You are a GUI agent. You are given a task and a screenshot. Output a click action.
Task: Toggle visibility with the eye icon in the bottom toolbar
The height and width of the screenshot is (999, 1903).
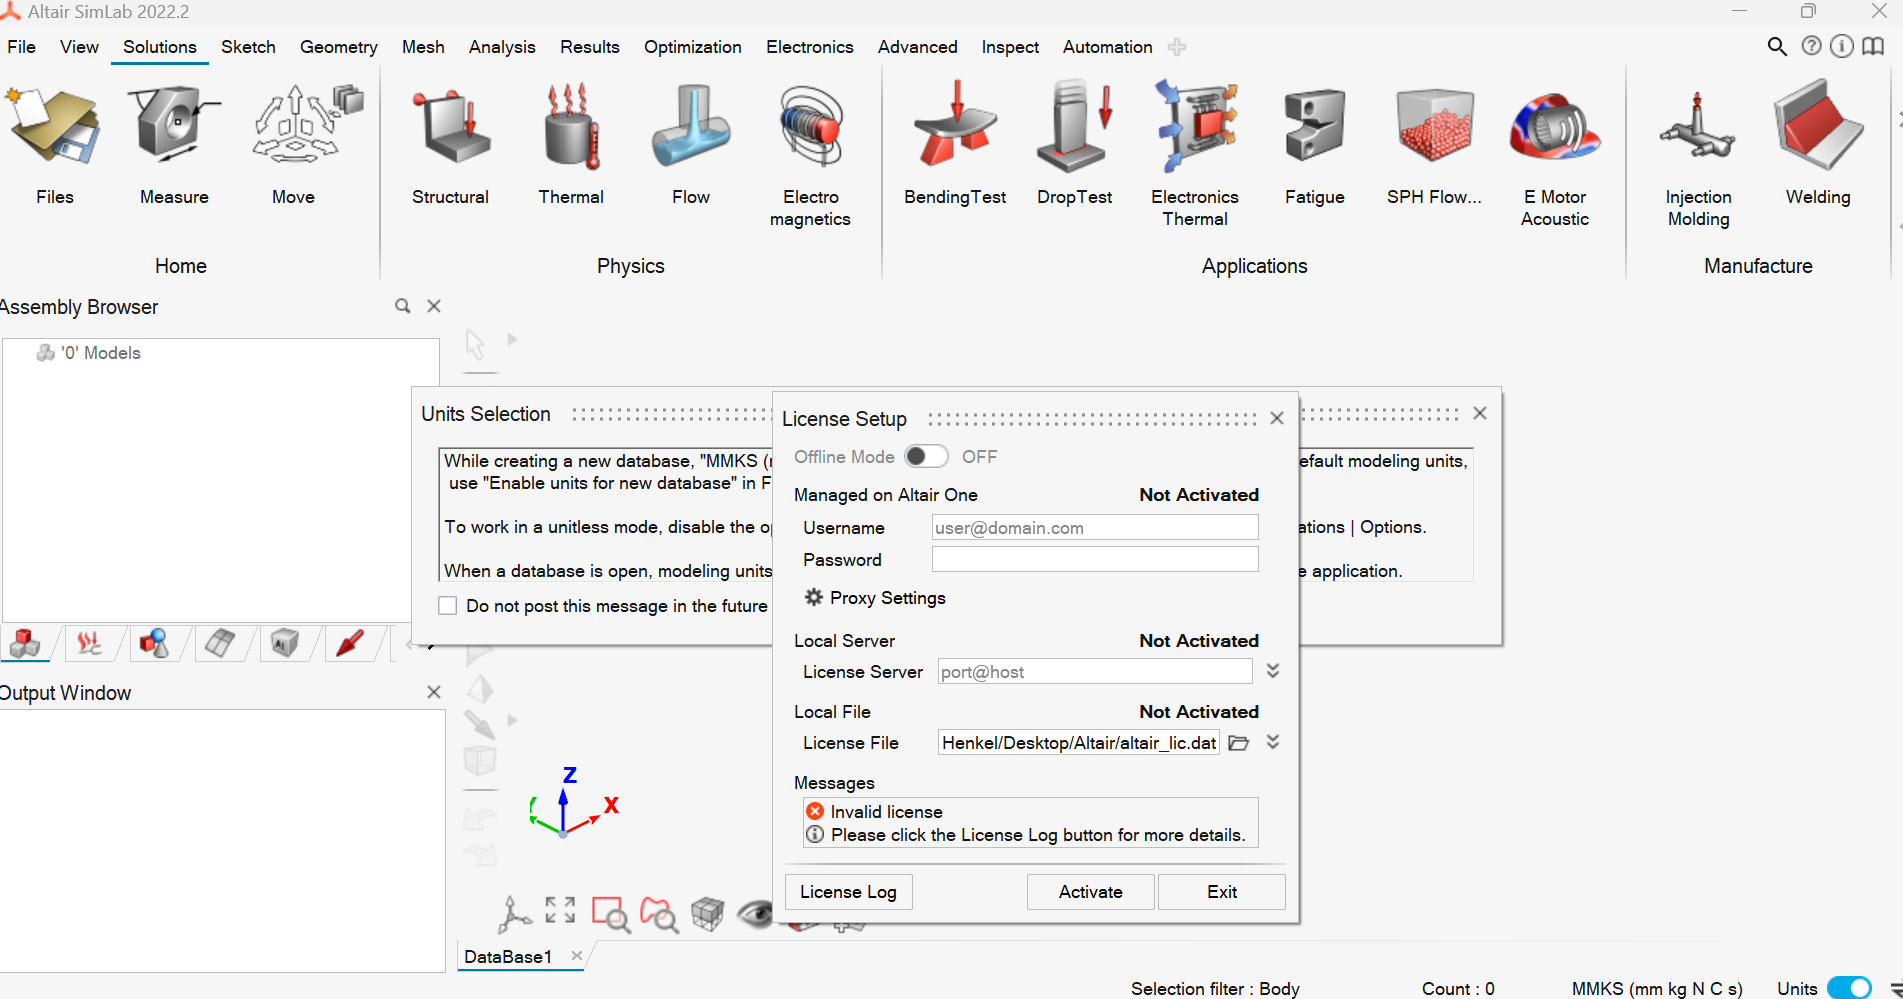tap(756, 913)
